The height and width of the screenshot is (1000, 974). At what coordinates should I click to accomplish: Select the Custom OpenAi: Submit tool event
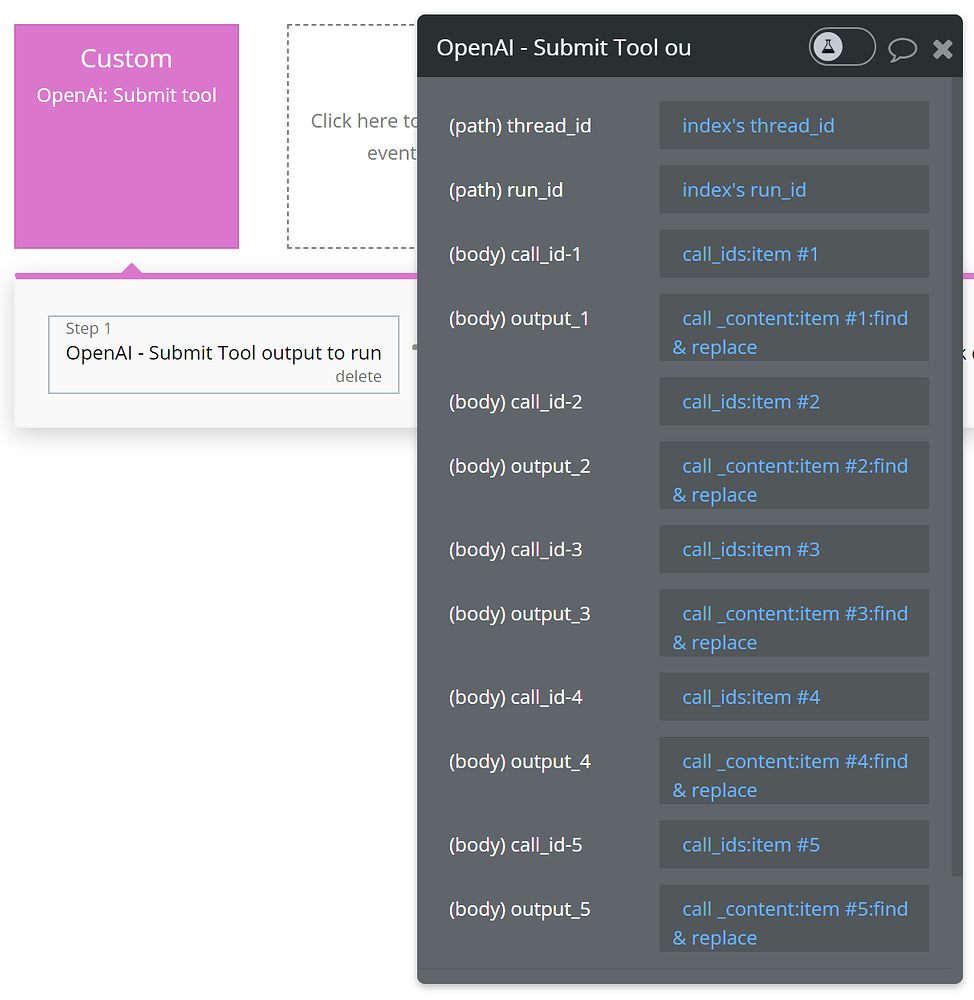point(126,136)
